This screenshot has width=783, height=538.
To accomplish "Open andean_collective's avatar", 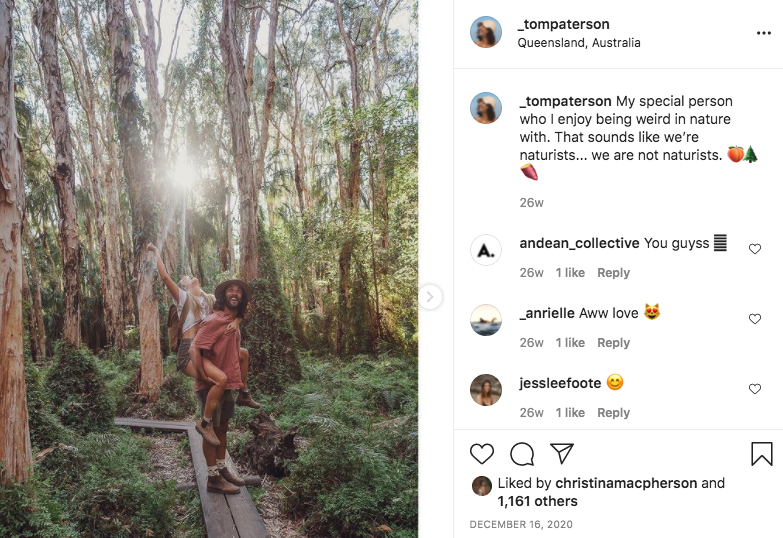I will pyautogui.click(x=486, y=249).
